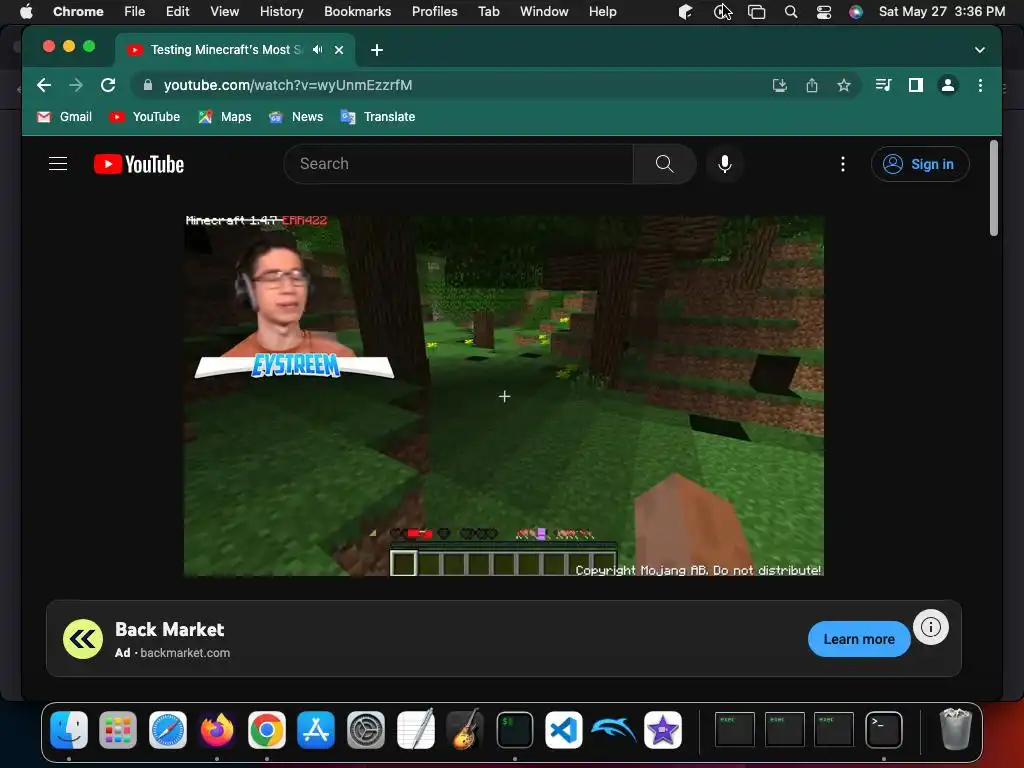Open media controls in Chrome toolbar
Viewport: 1024px width, 768px height.
tap(884, 85)
